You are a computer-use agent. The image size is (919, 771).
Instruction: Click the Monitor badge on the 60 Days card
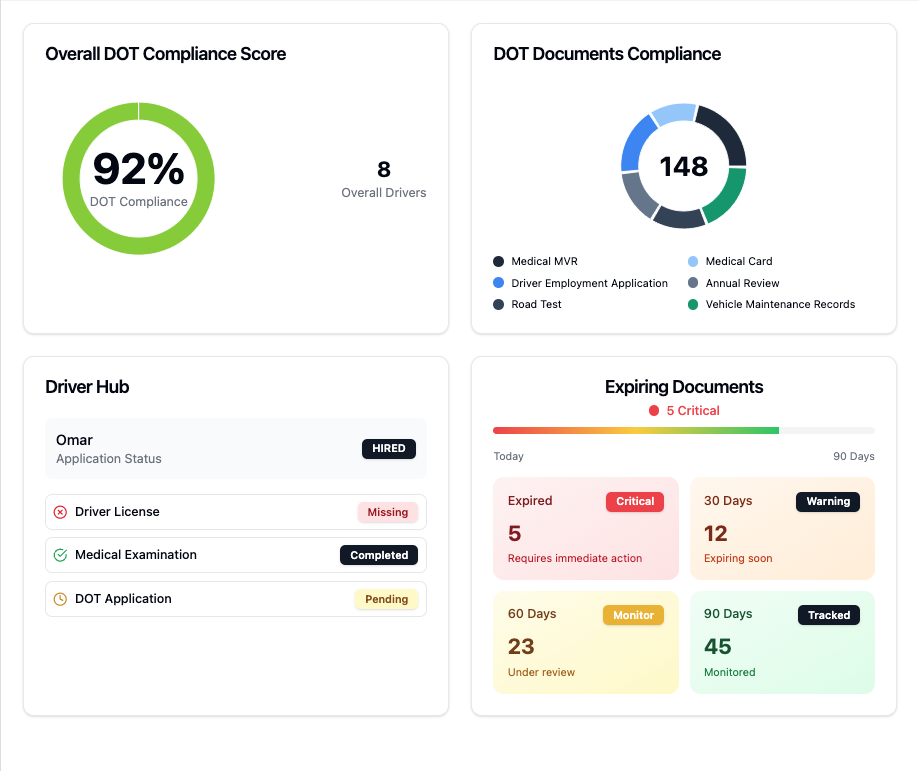(x=633, y=615)
